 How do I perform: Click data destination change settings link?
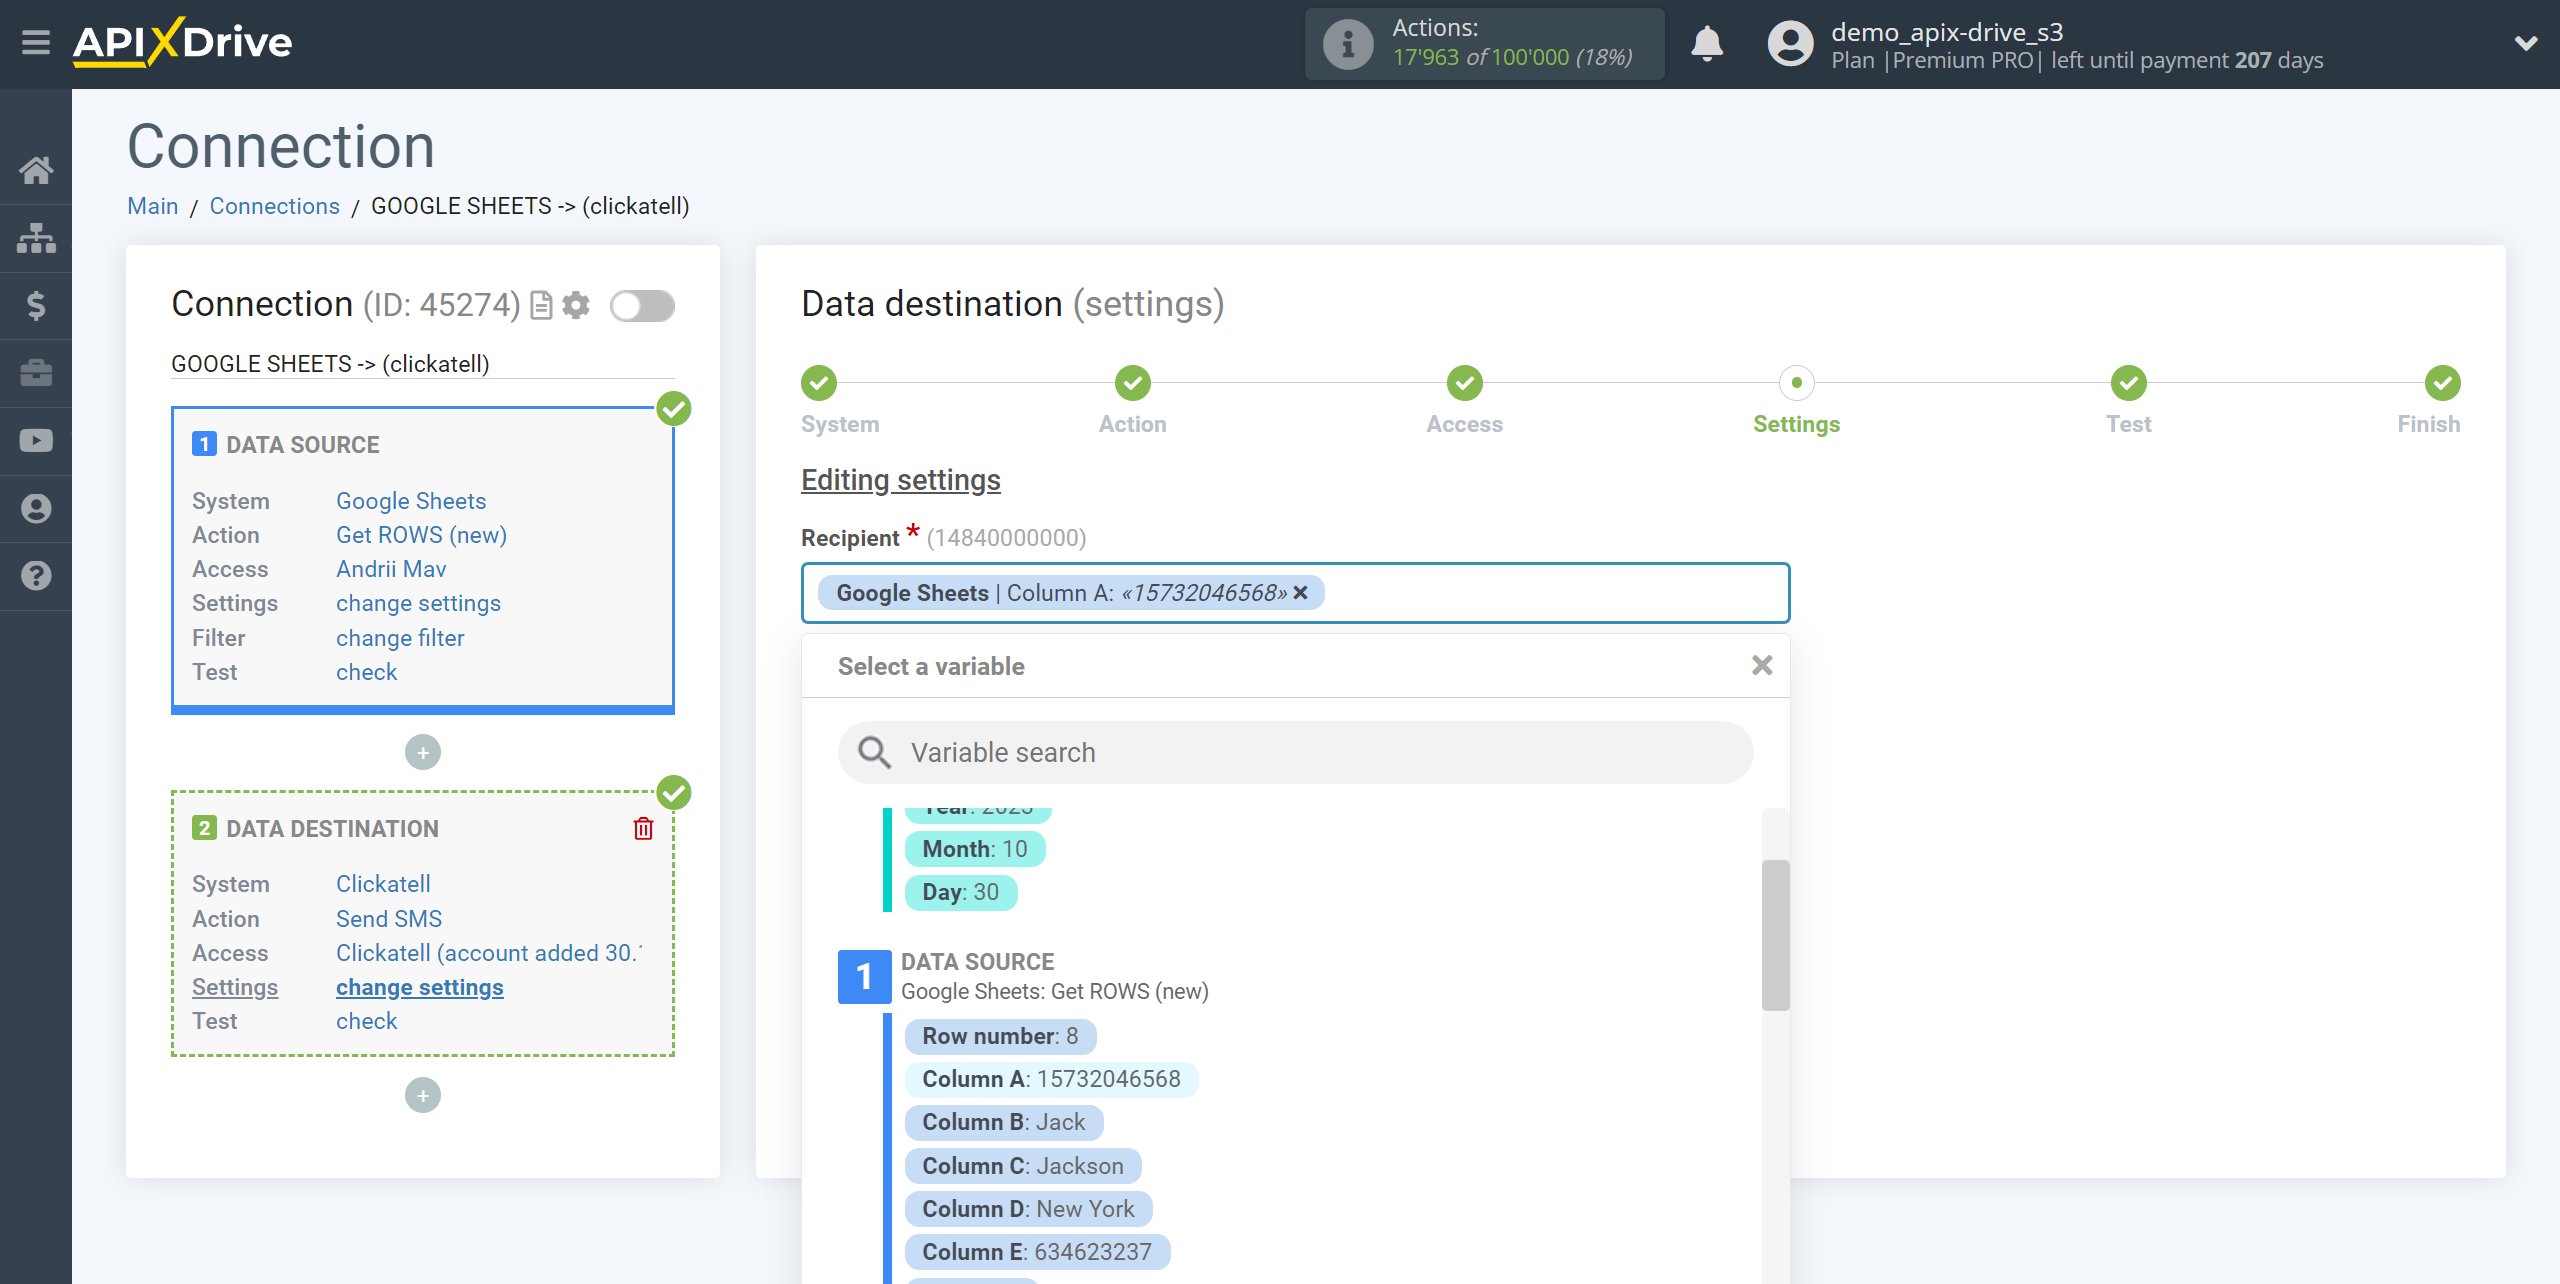point(419,987)
